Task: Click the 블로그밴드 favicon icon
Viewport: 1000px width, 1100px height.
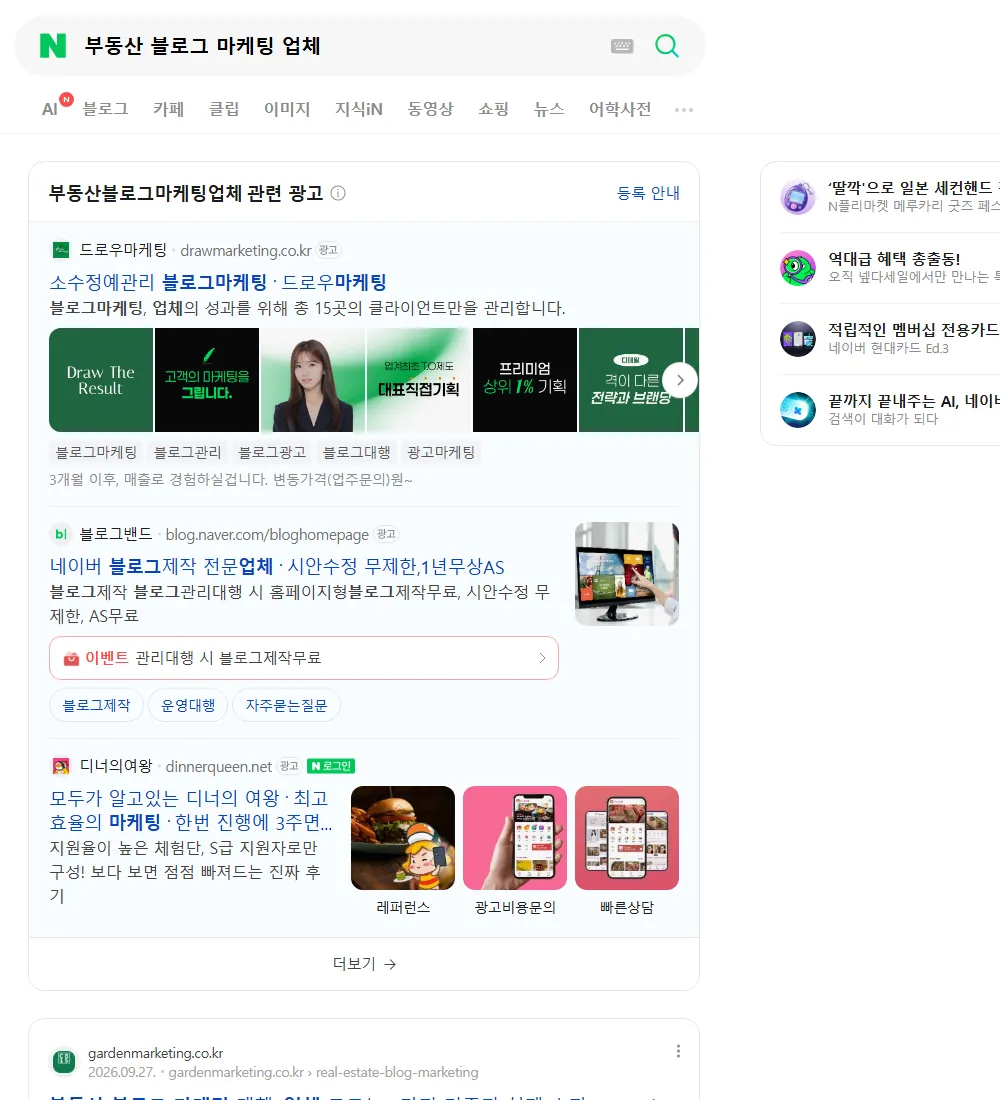Action: pyautogui.click(x=61, y=534)
